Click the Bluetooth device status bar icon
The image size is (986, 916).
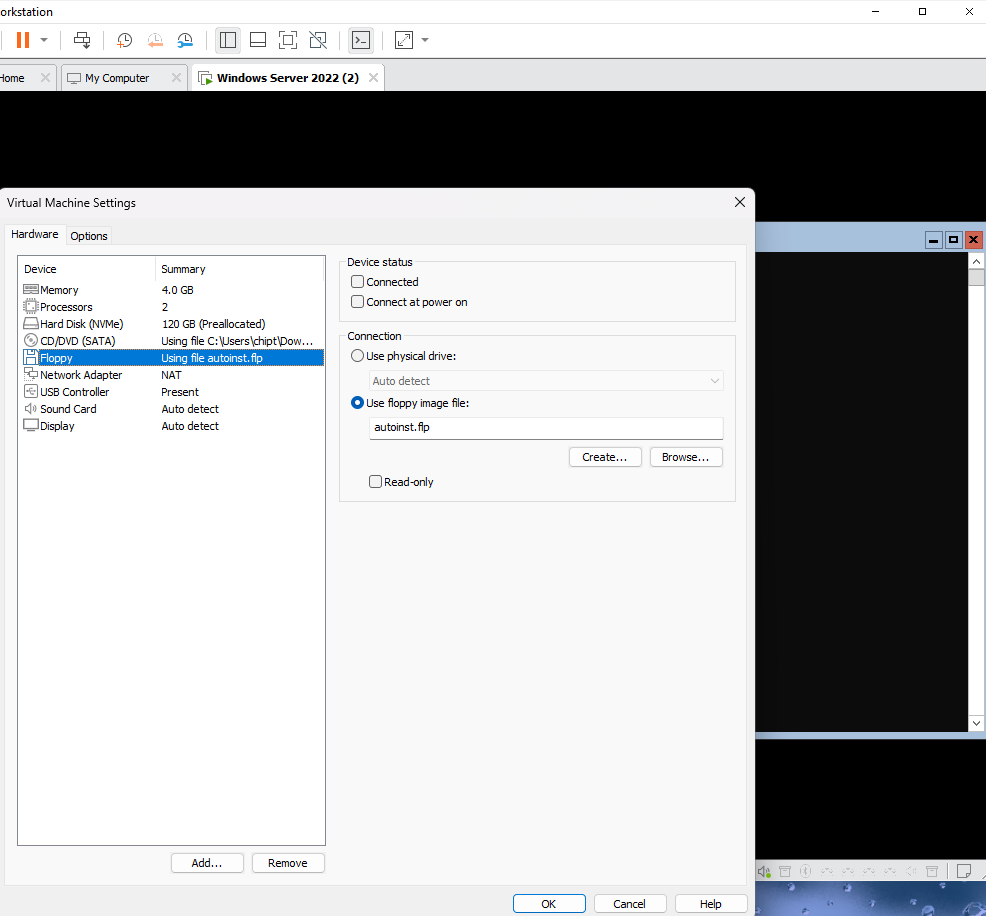805,872
